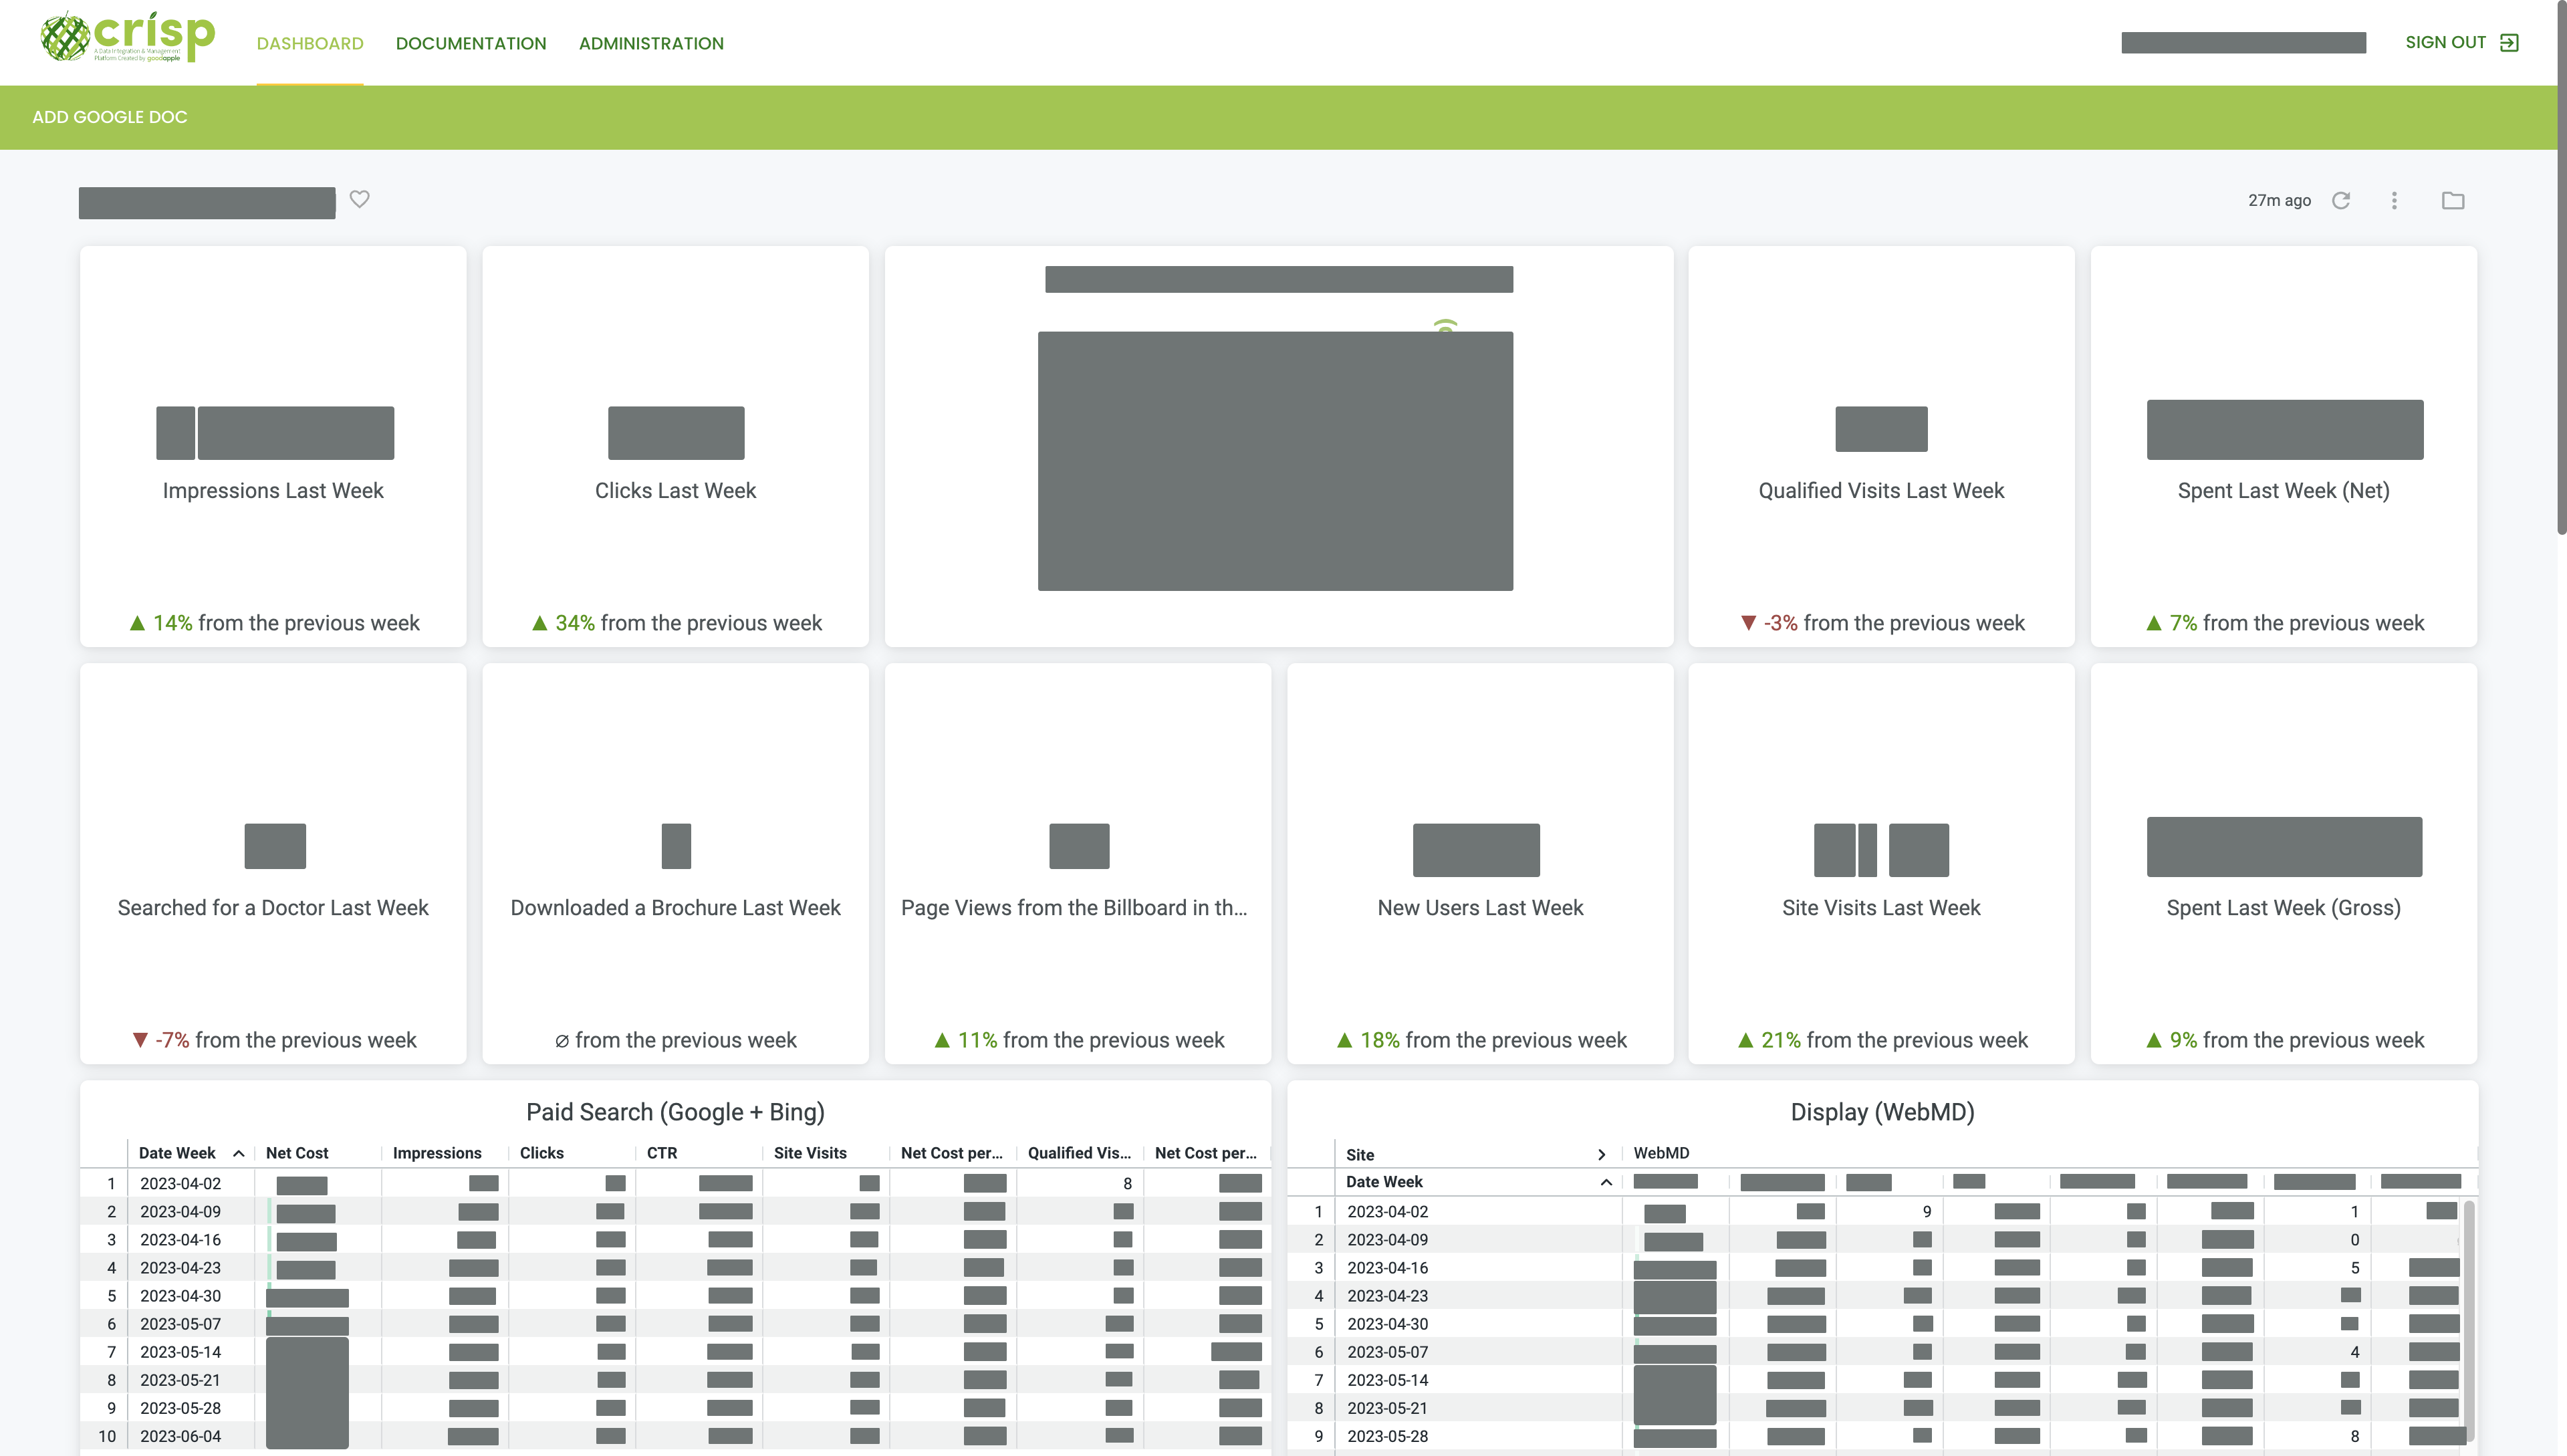The height and width of the screenshot is (1456, 2567).
Task: Open the three-dot dashboard options menu
Action: 2394,200
